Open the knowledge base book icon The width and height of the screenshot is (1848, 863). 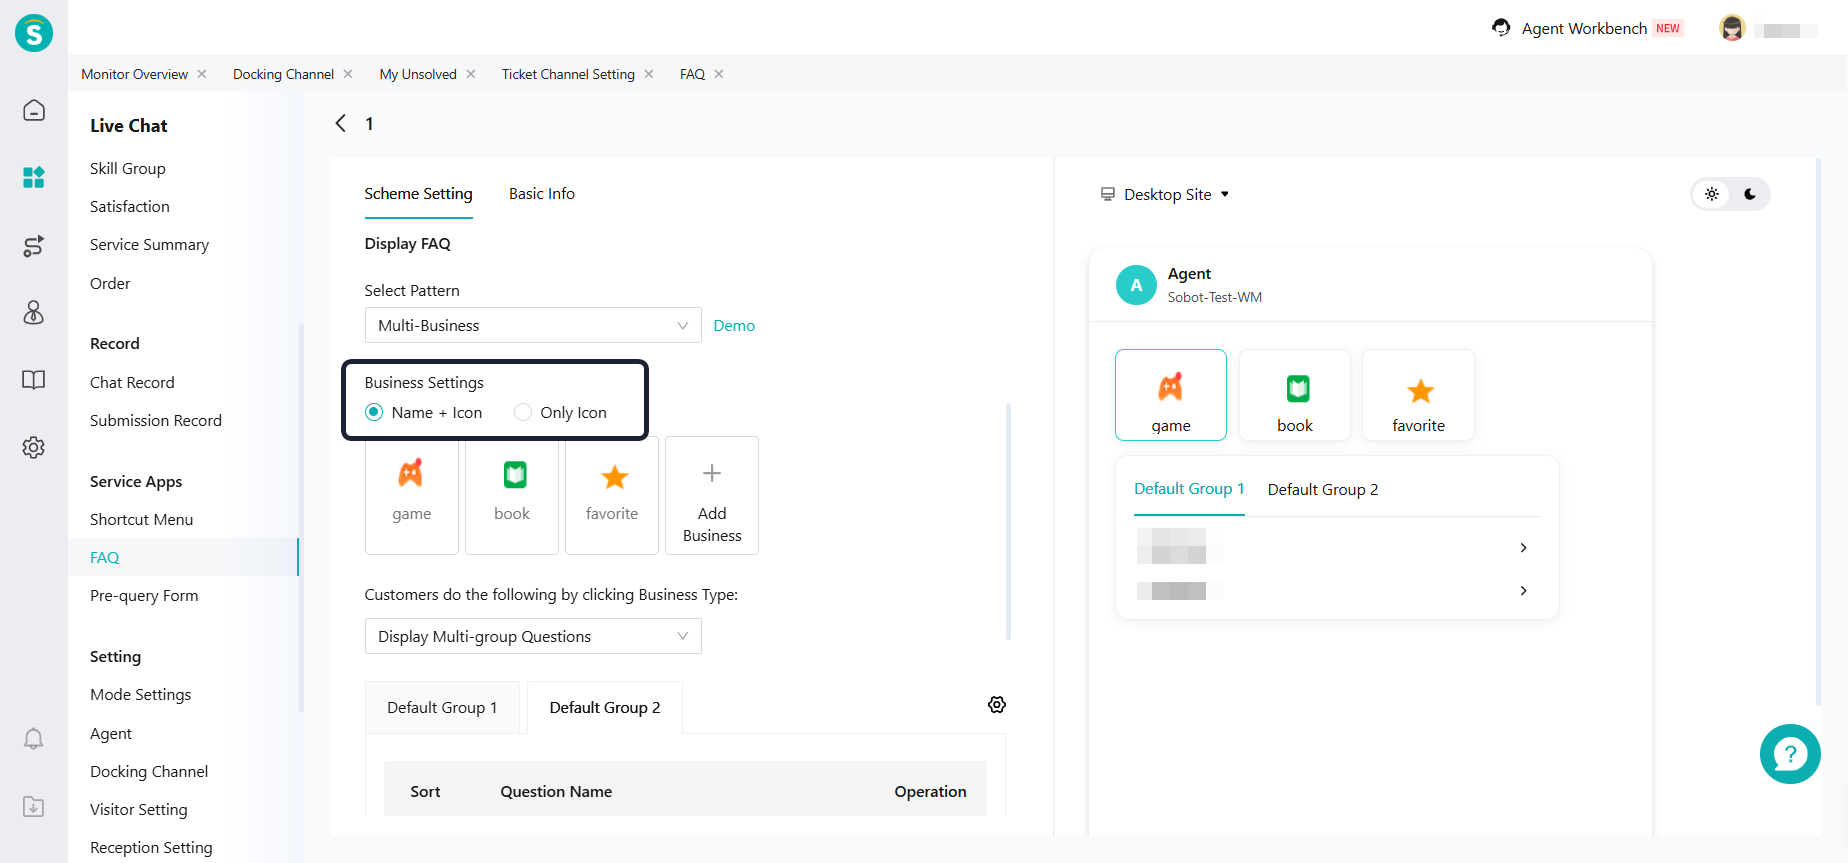click(34, 380)
